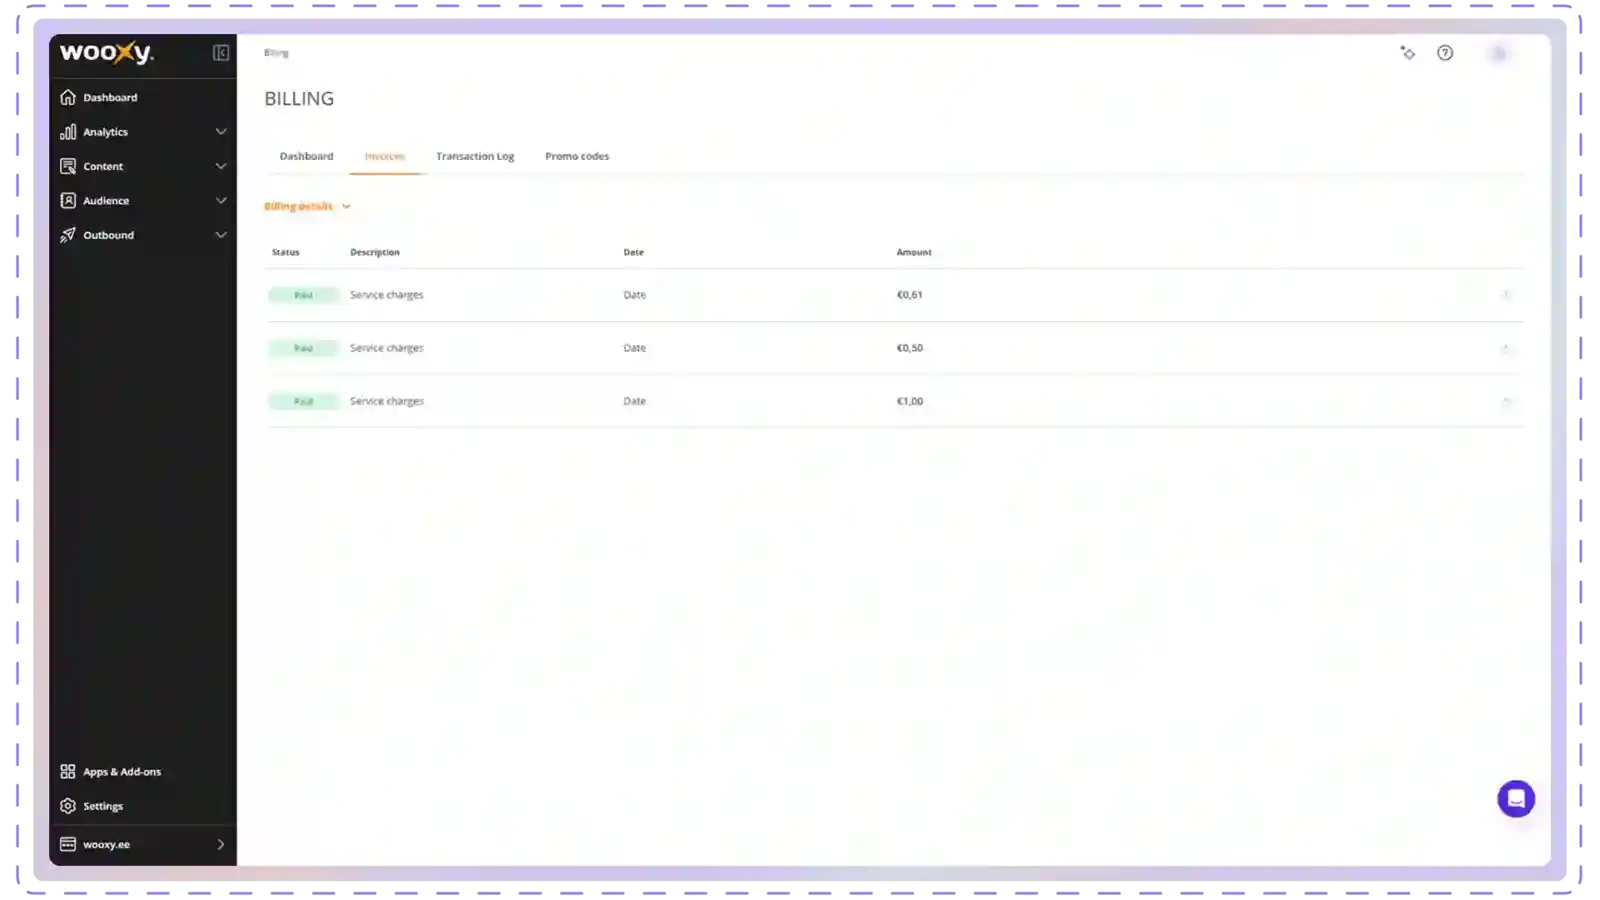Collapse the sidebar using the panel icon
This screenshot has height=900, width=1600.
221,53
